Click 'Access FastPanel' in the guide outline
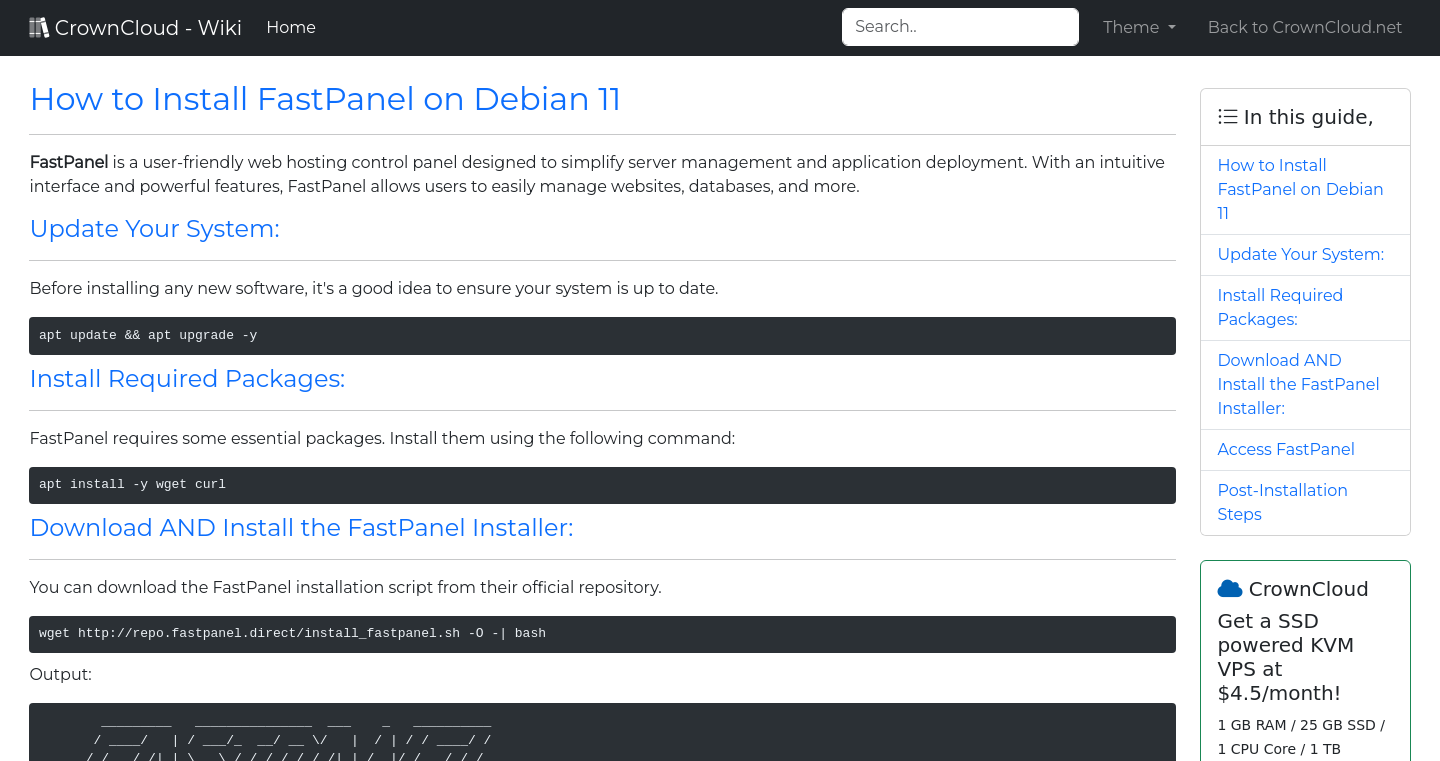The image size is (1440, 761). (x=1286, y=449)
